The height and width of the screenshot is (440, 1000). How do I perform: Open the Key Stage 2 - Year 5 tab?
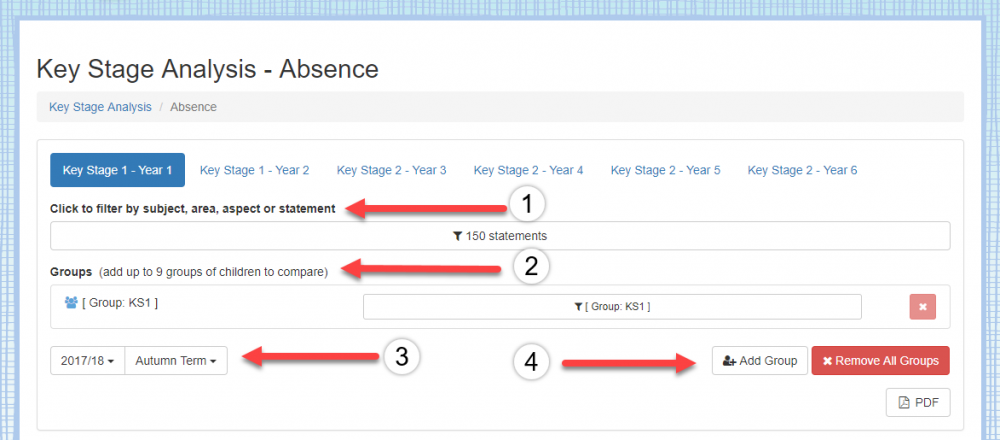(x=665, y=170)
